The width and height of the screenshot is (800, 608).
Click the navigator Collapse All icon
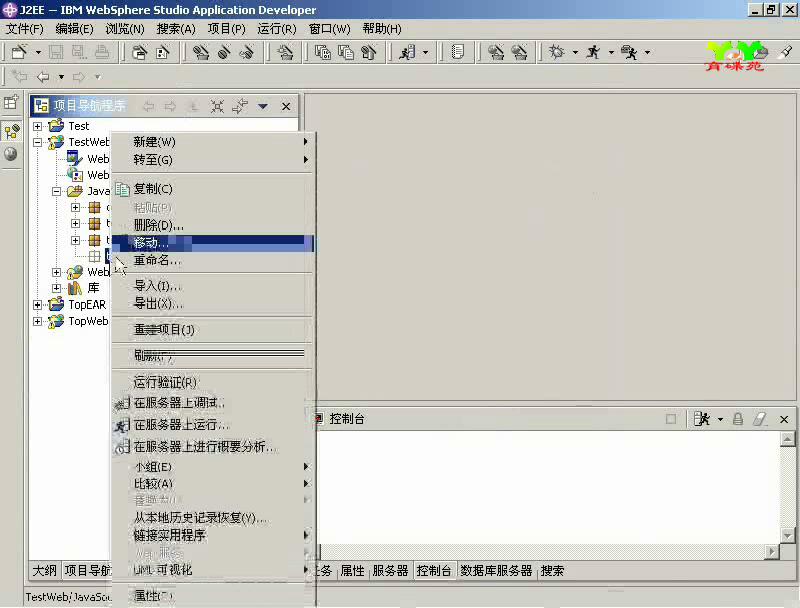pyautogui.click(x=217, y=106)
